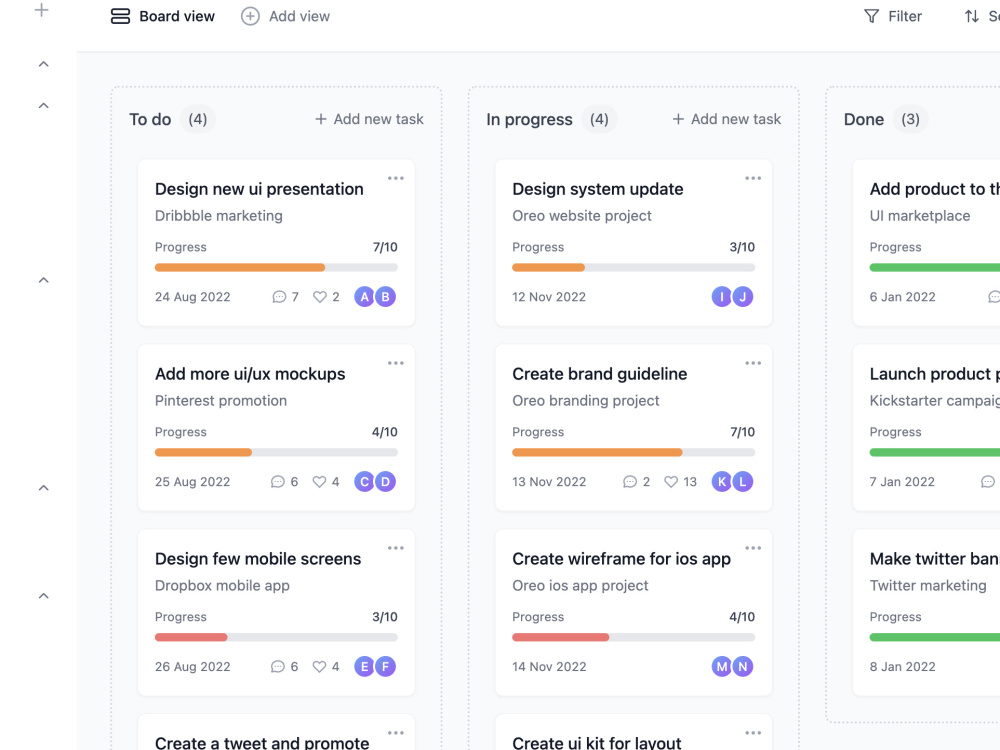
Task: Click the Pinterest promotion subtitle
Action: click(x=221, y=401)
